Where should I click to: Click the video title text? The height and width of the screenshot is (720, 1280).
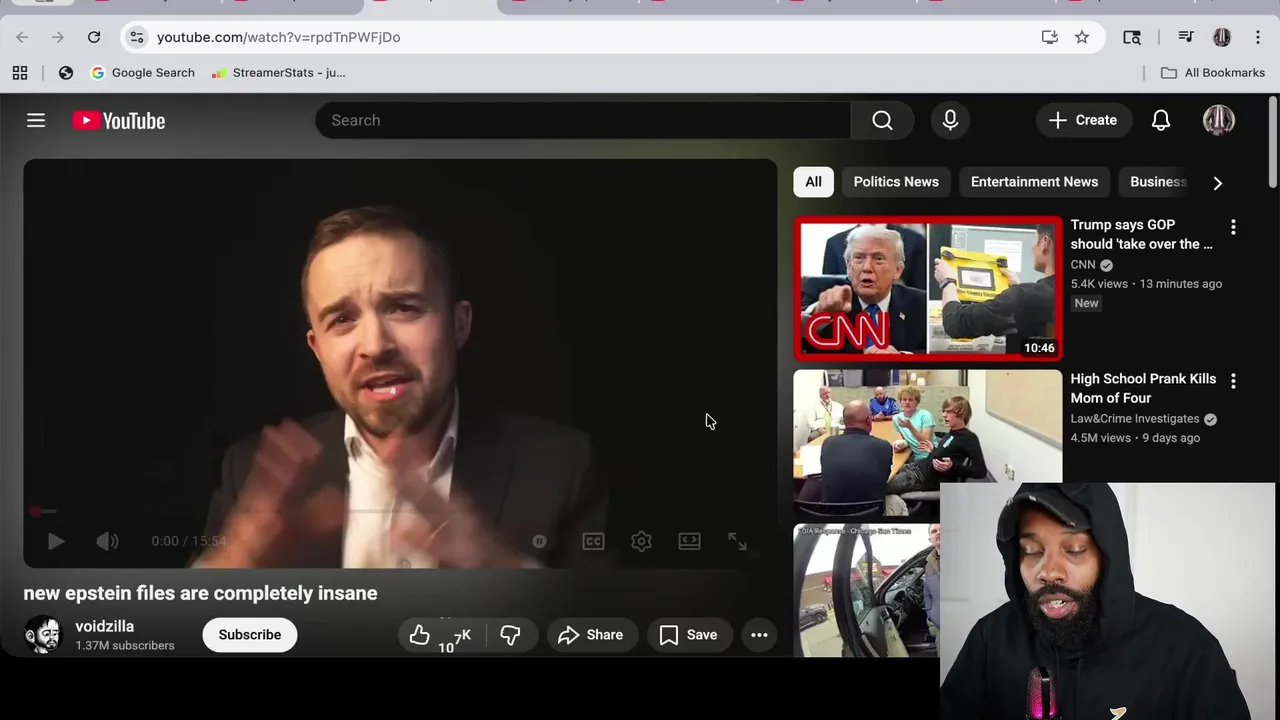200,593
